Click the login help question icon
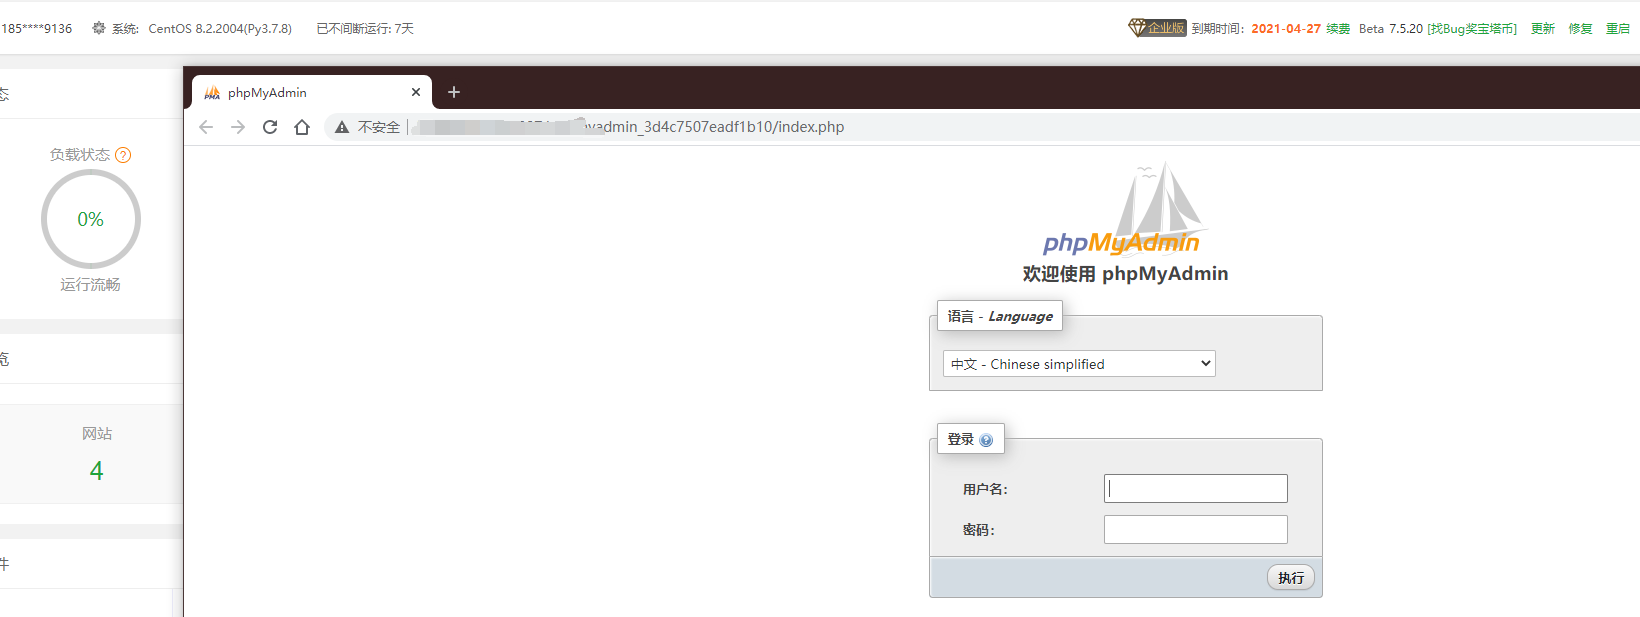 coord(986,440)
